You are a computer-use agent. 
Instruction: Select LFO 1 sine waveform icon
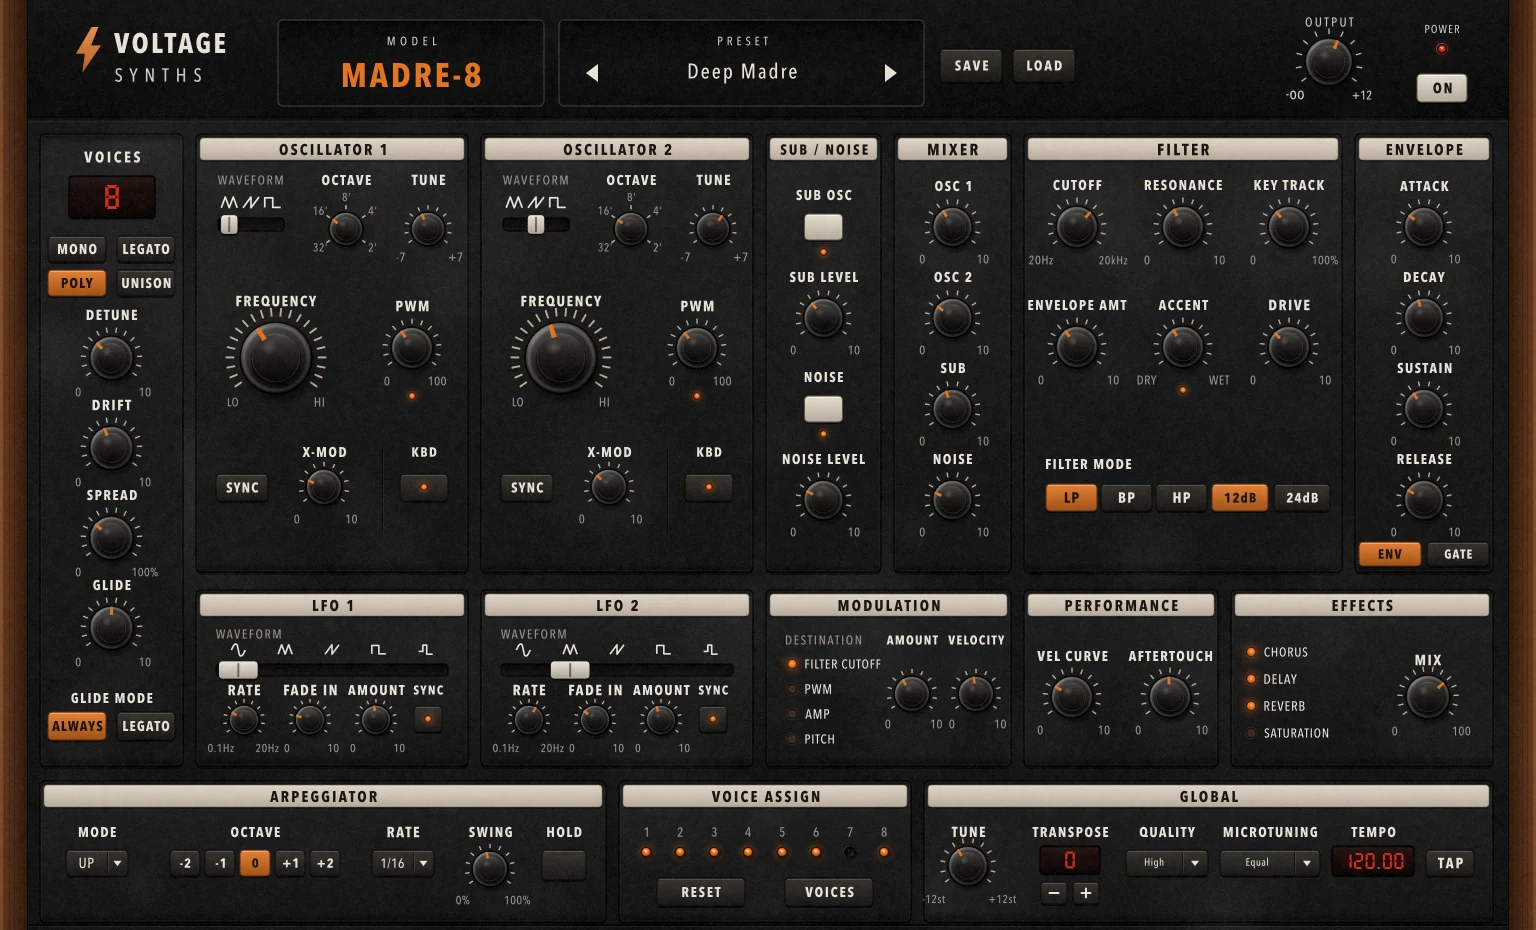pyautogui.click(x=238, y=650)
